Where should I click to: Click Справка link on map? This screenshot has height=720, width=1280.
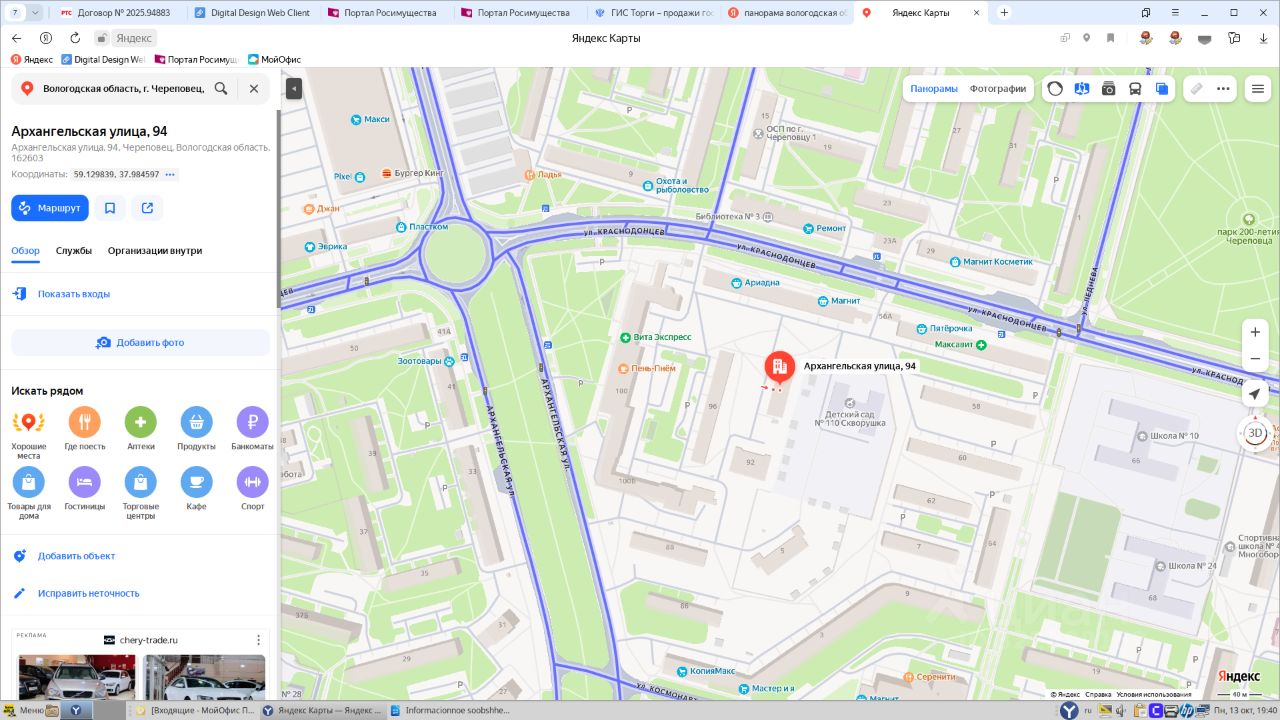pyautogui.click(x=1098, y=694)
